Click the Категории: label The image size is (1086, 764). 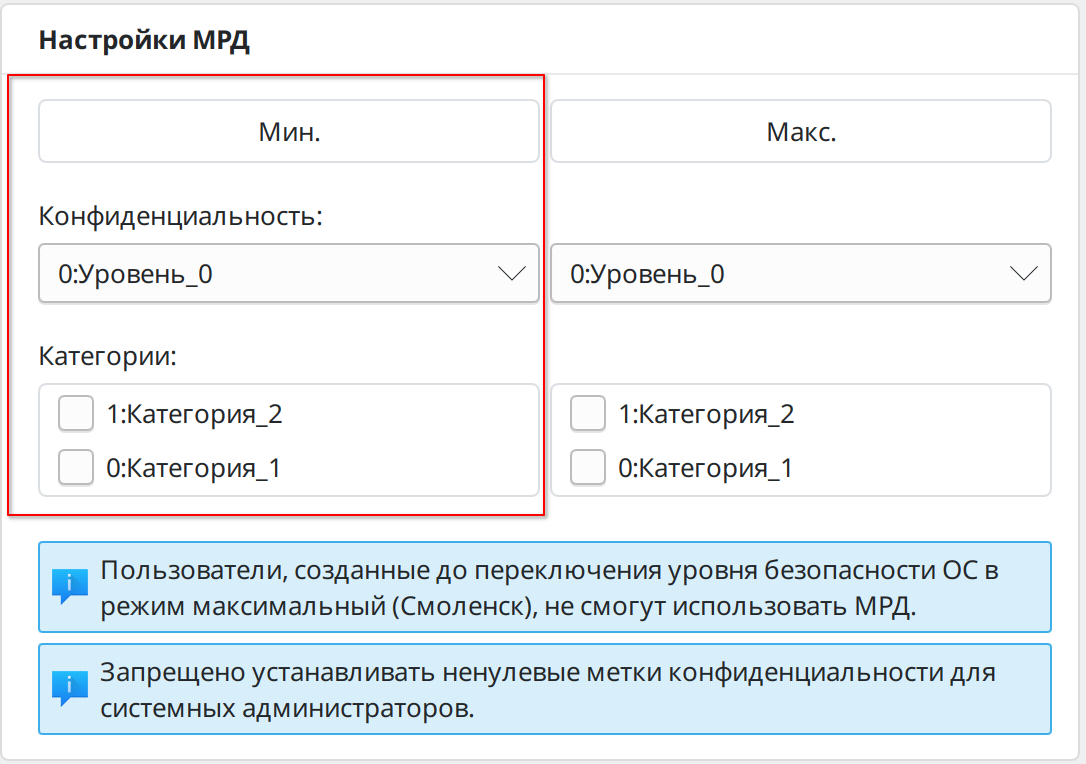[108, 357]
